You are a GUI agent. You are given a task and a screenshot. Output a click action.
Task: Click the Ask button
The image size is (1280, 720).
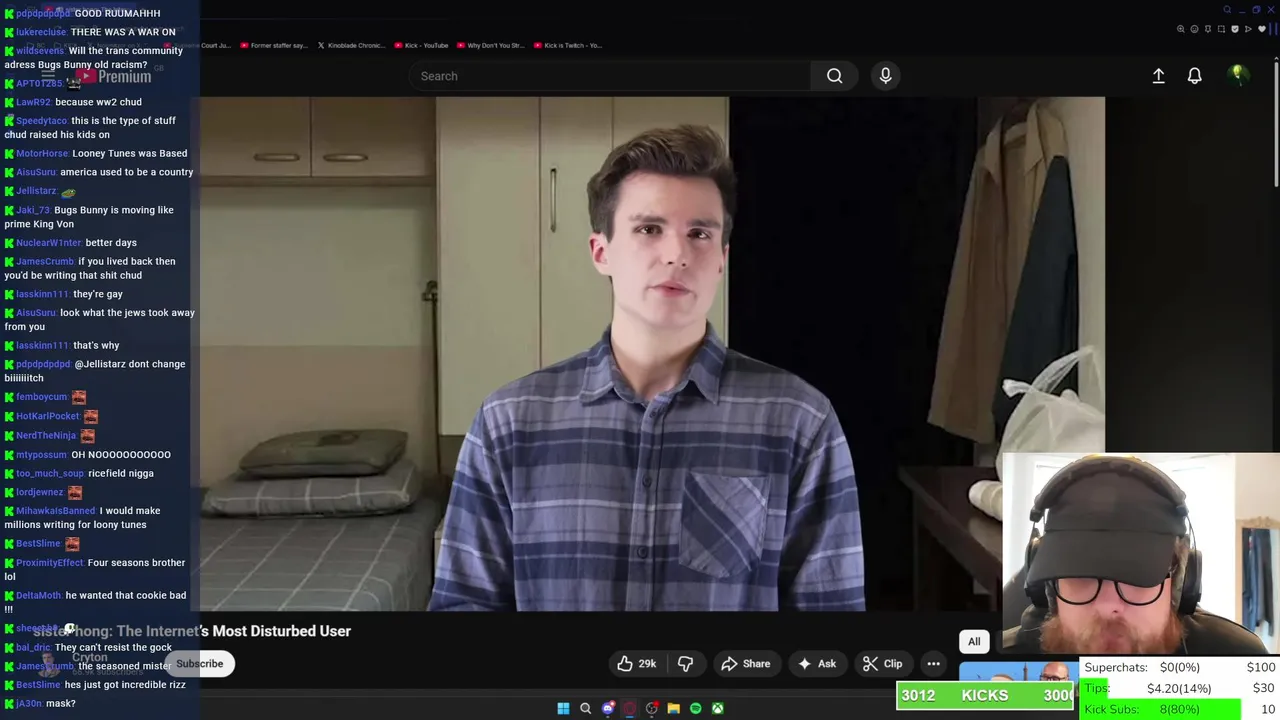point(817,664)
